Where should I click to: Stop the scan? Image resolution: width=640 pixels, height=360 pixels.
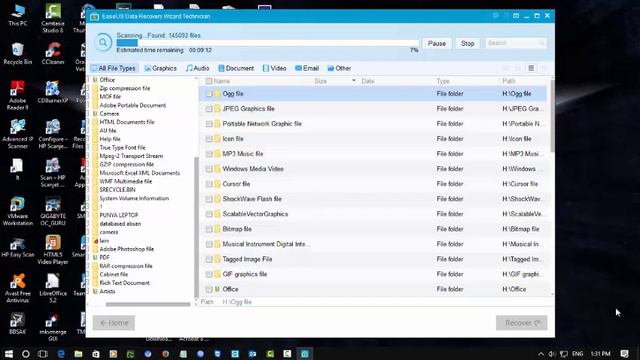pos(467,43)
